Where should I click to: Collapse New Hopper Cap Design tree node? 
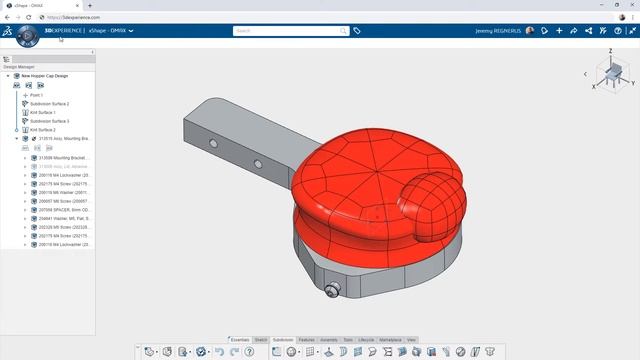8,76
